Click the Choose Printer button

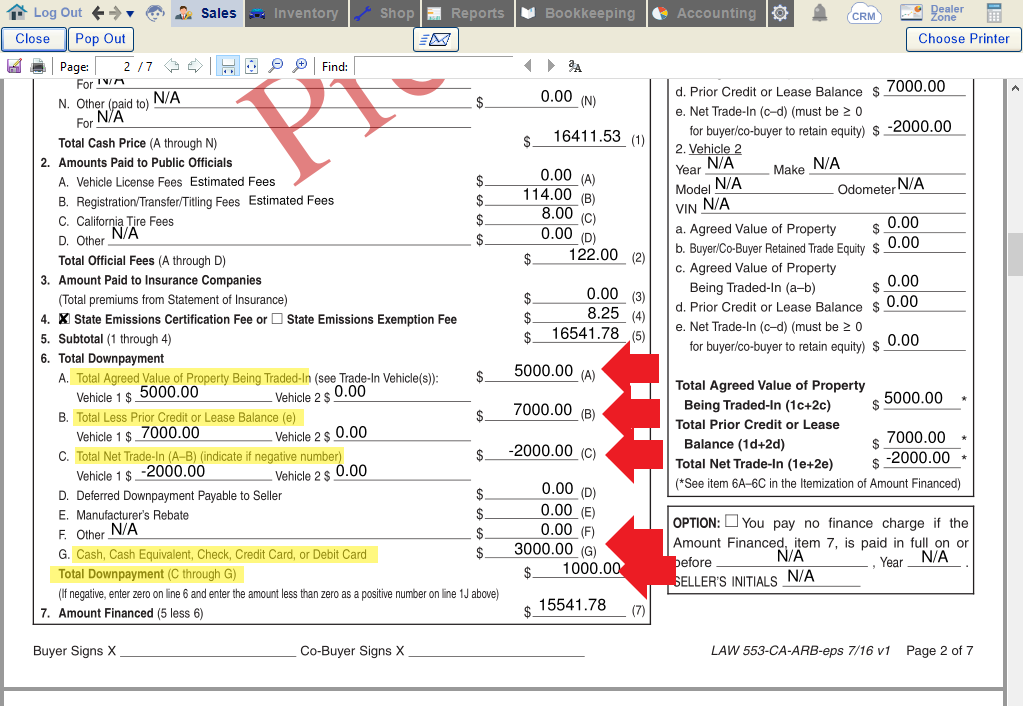point(963,39)
